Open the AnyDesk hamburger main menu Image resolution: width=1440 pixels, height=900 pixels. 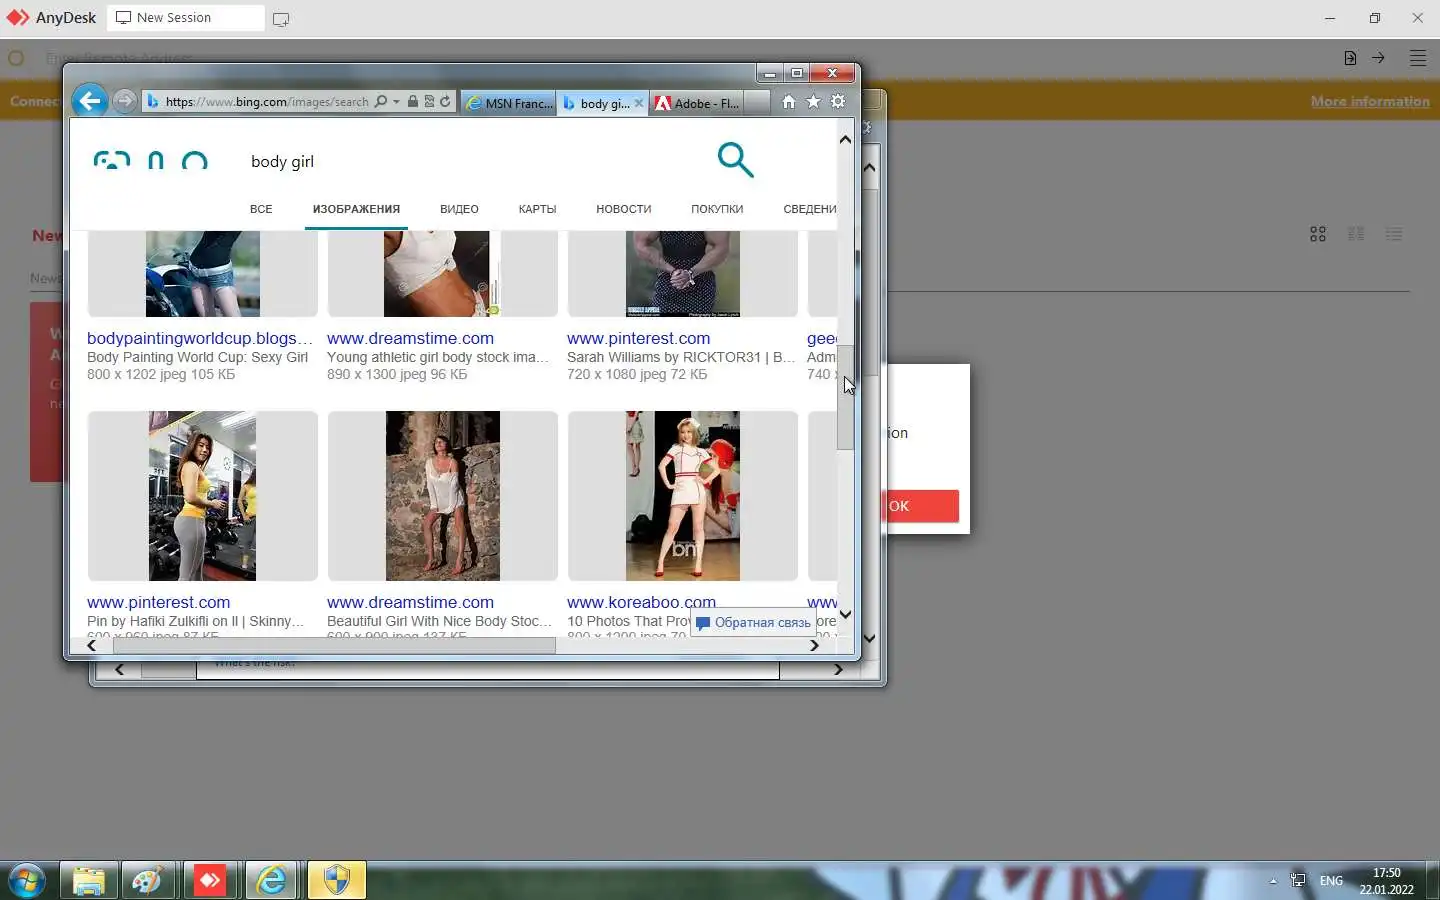pos(1418,58)
